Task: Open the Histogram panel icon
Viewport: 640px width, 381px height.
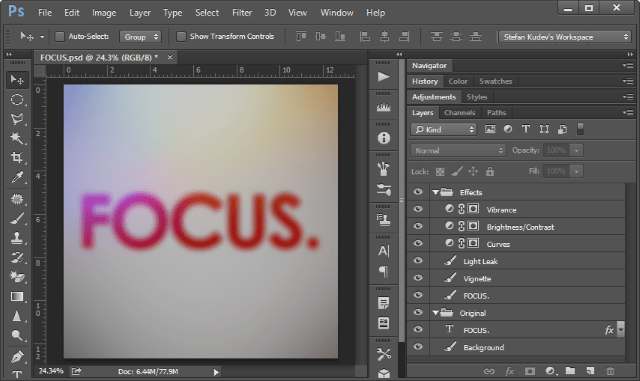Action: 383,107
